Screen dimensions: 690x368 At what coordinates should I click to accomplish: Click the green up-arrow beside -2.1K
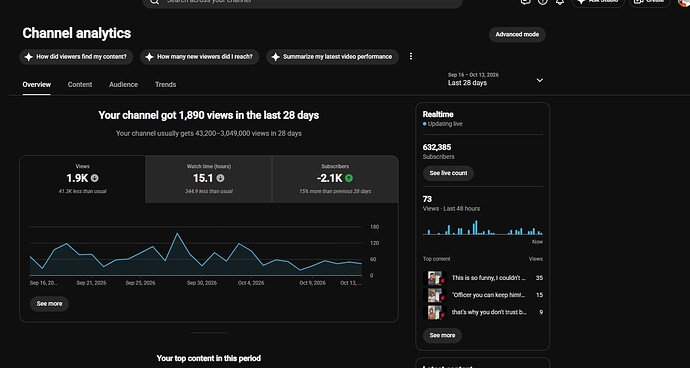pos(349,178)
